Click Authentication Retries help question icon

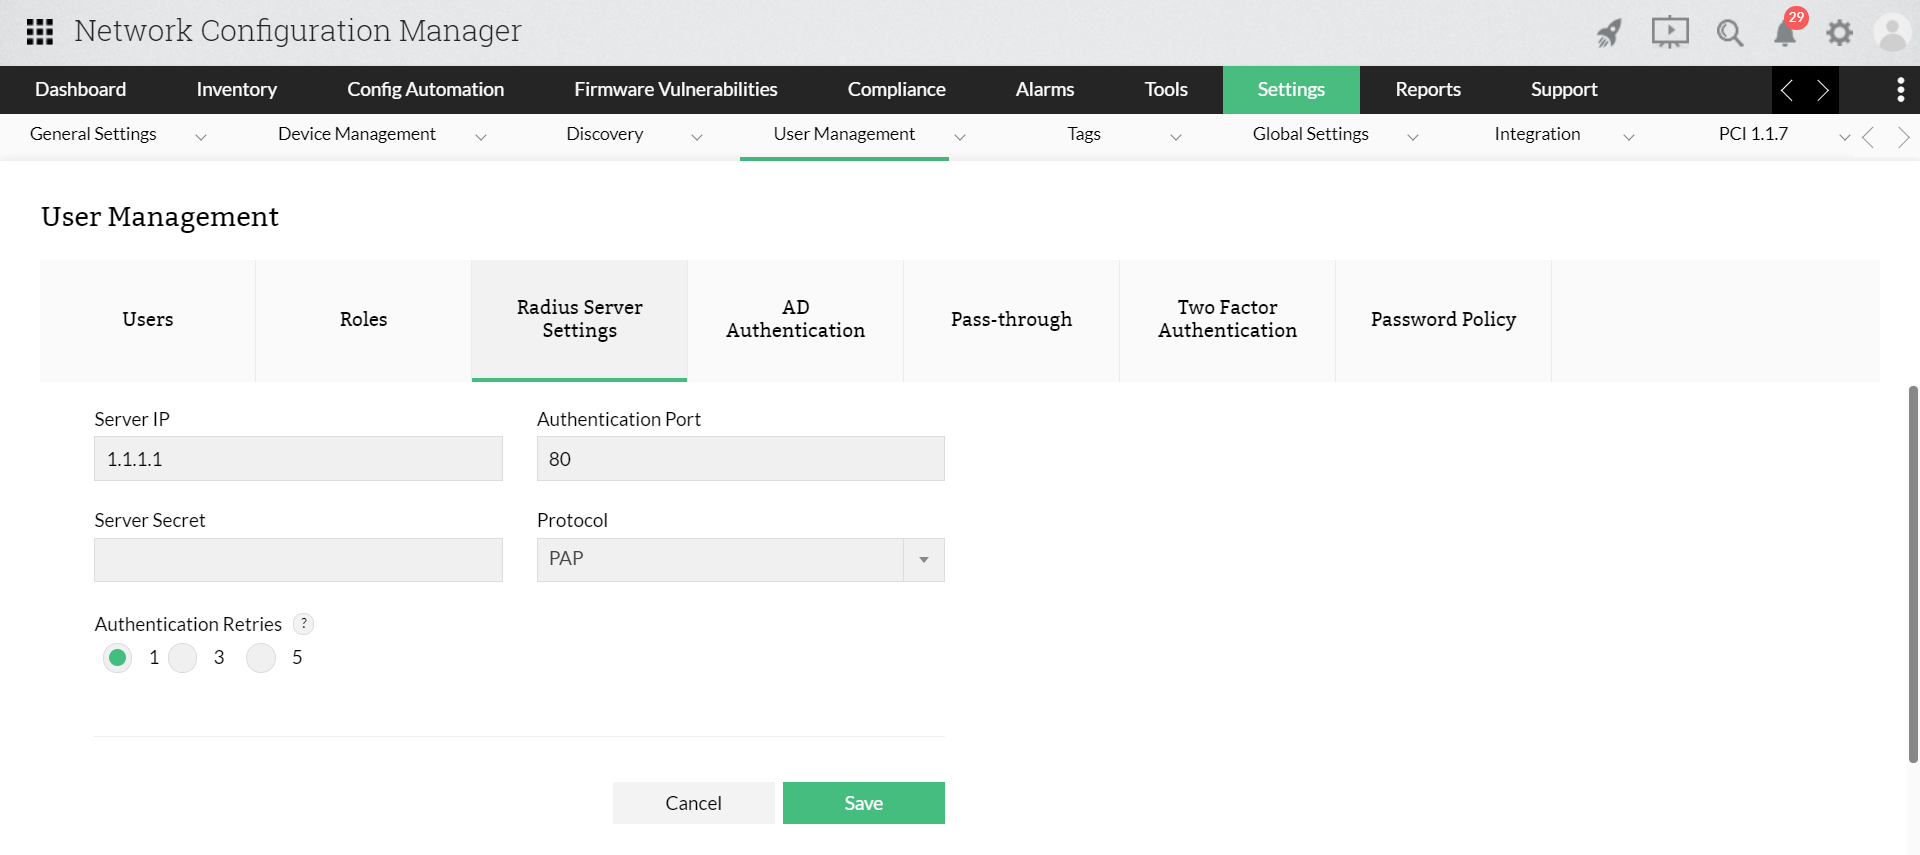[304, 623]
